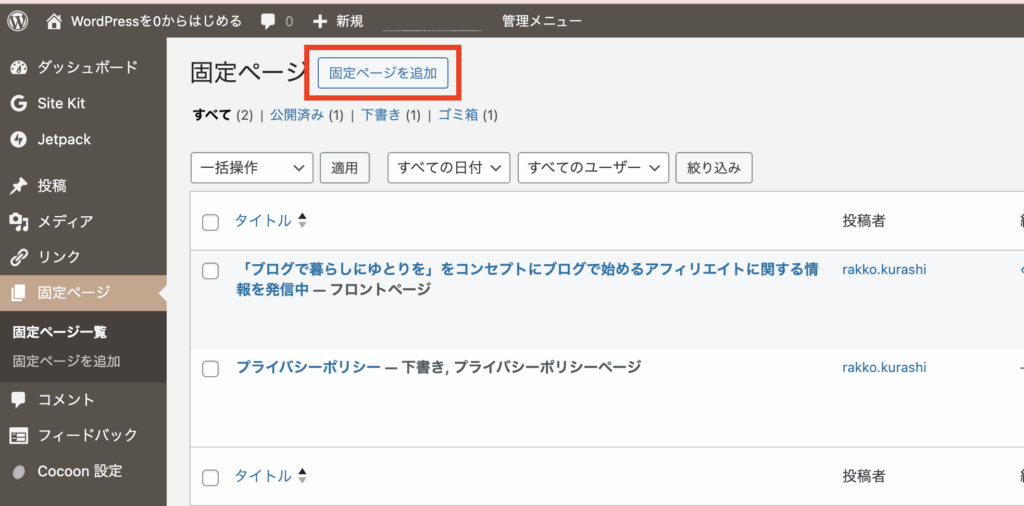Viewport: 1024px width, 506px height.
Task: Click the コメント speech bubble icon
Action: 19,400
